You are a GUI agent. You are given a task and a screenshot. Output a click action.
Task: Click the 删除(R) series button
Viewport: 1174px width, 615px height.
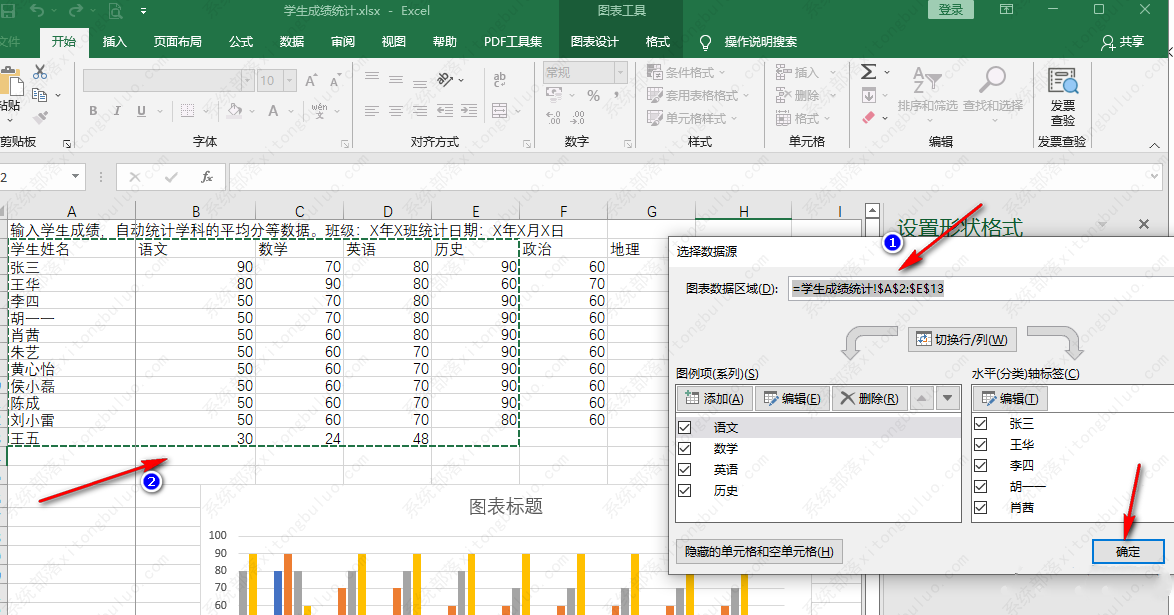point(869,399)
